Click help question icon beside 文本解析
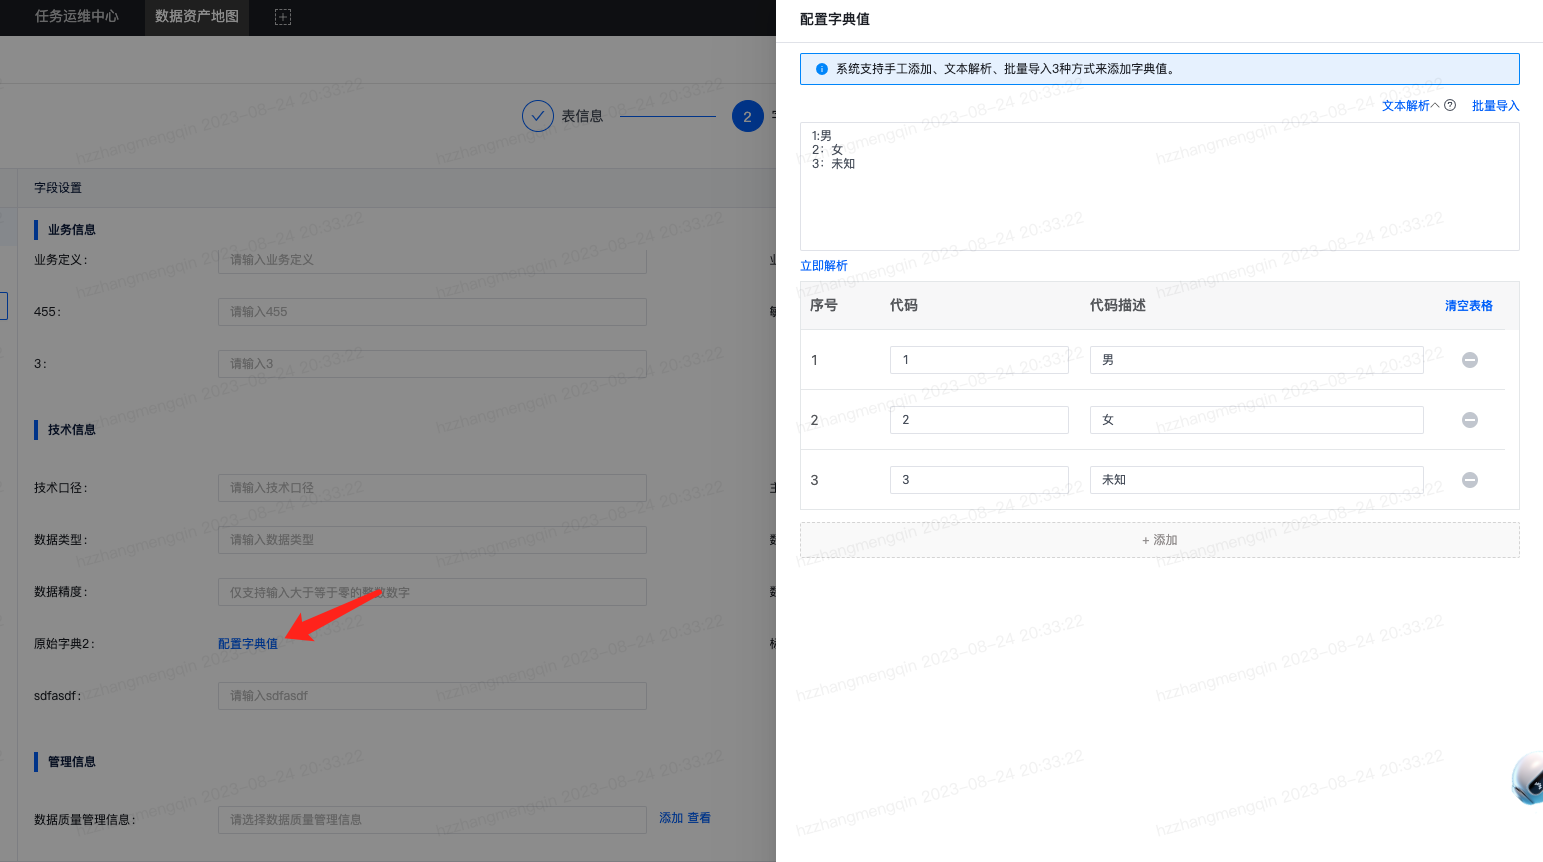Viewport: 1543px width, 862px height. 1450,105
